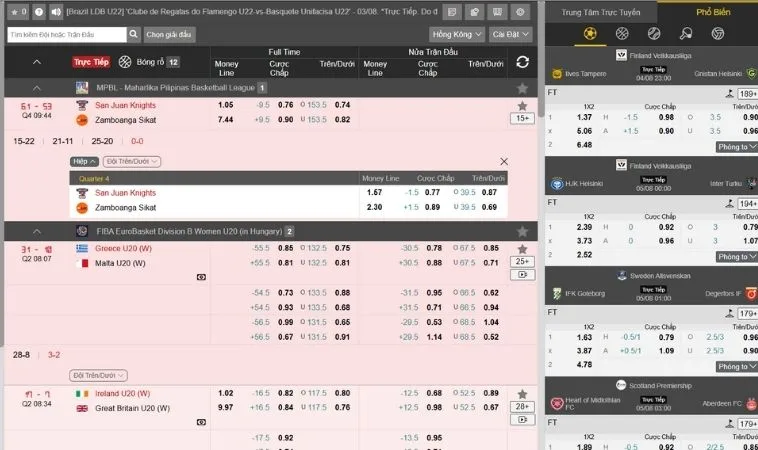This screenshot has width=758, height=450.
Task: Click the refresh odds icon
Action: click(x=522, y=62)
